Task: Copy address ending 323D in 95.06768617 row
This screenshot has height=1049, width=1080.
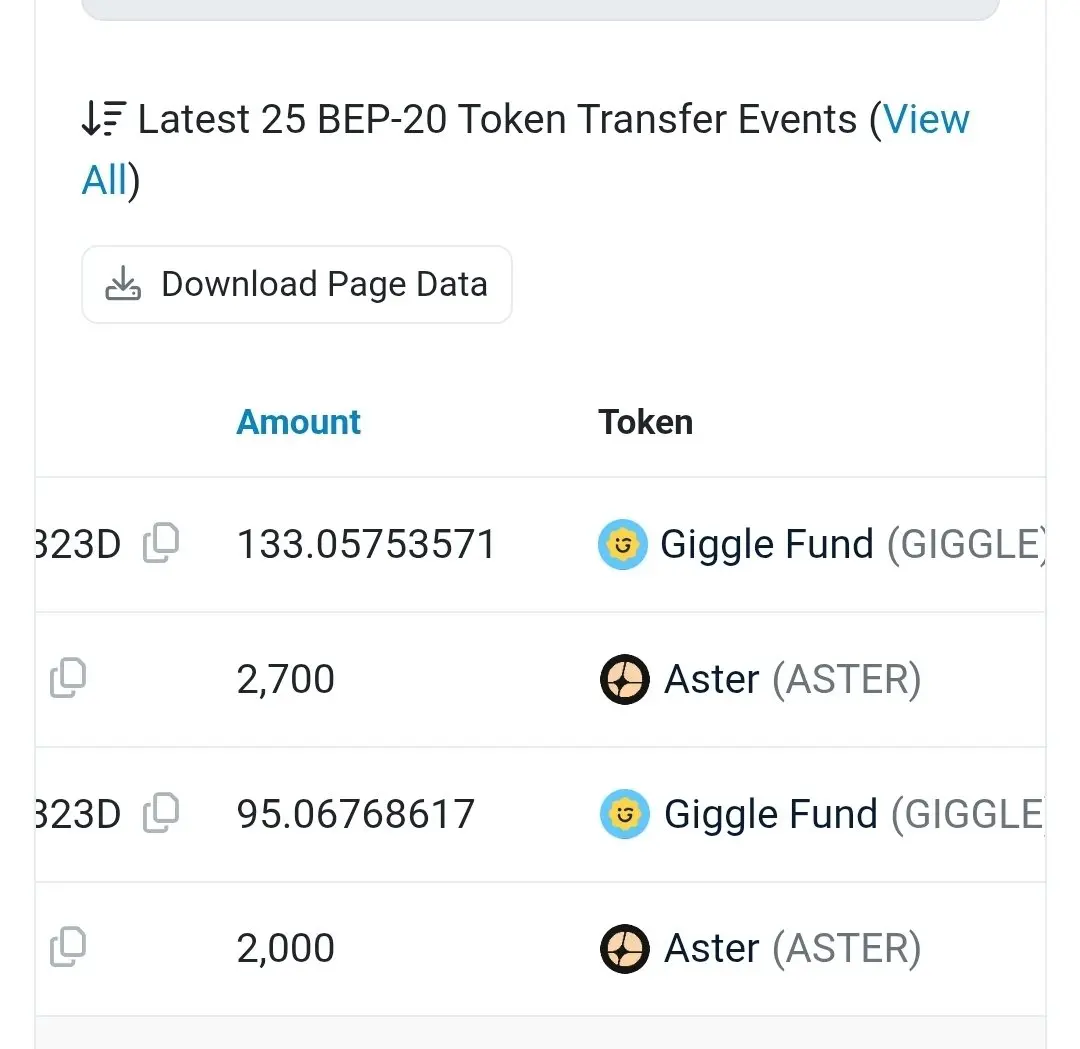Action: tap(161, 813)
